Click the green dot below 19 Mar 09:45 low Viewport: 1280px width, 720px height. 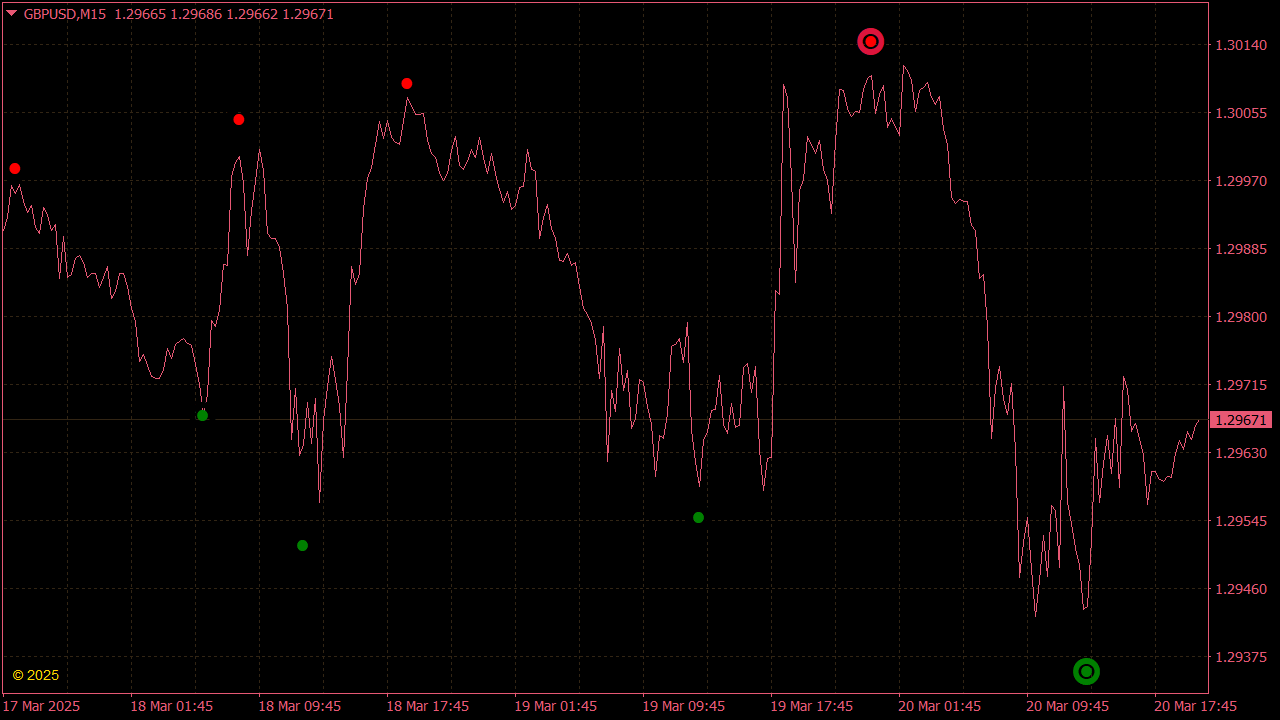click(698, 517)
